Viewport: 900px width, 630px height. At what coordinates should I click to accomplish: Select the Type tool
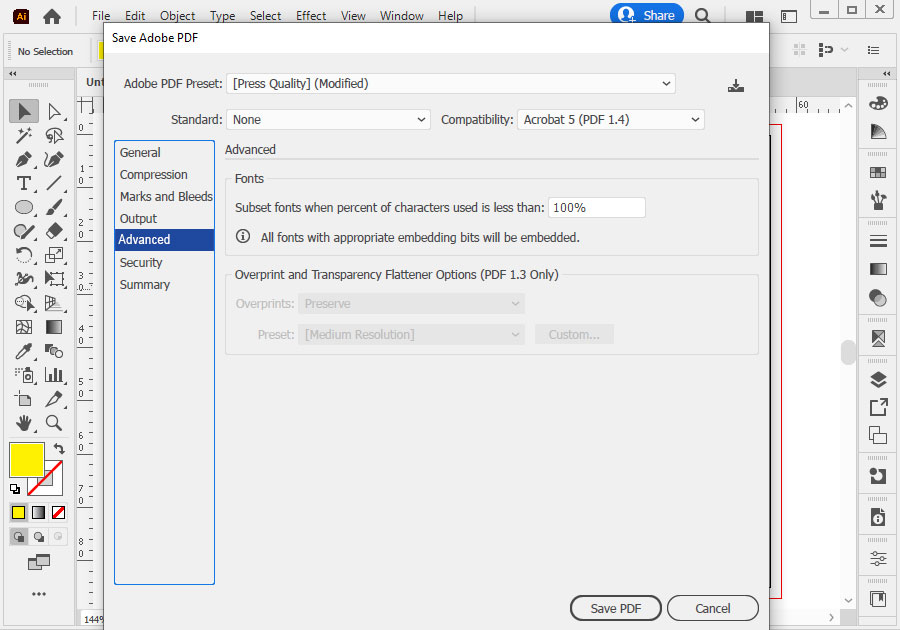pyautogui.click(x=24, y=183)
